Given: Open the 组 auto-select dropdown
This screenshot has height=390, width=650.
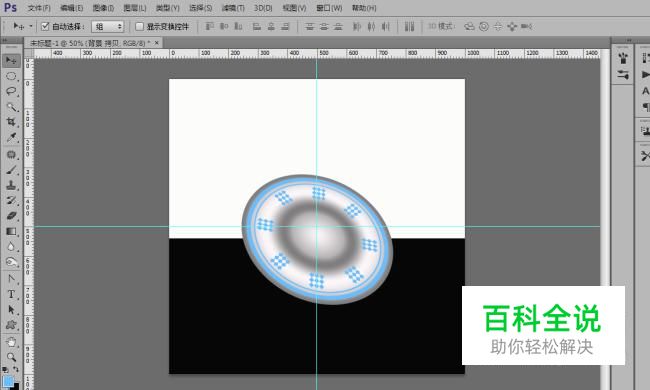Looking at the screenshot, I should point(108,27).
